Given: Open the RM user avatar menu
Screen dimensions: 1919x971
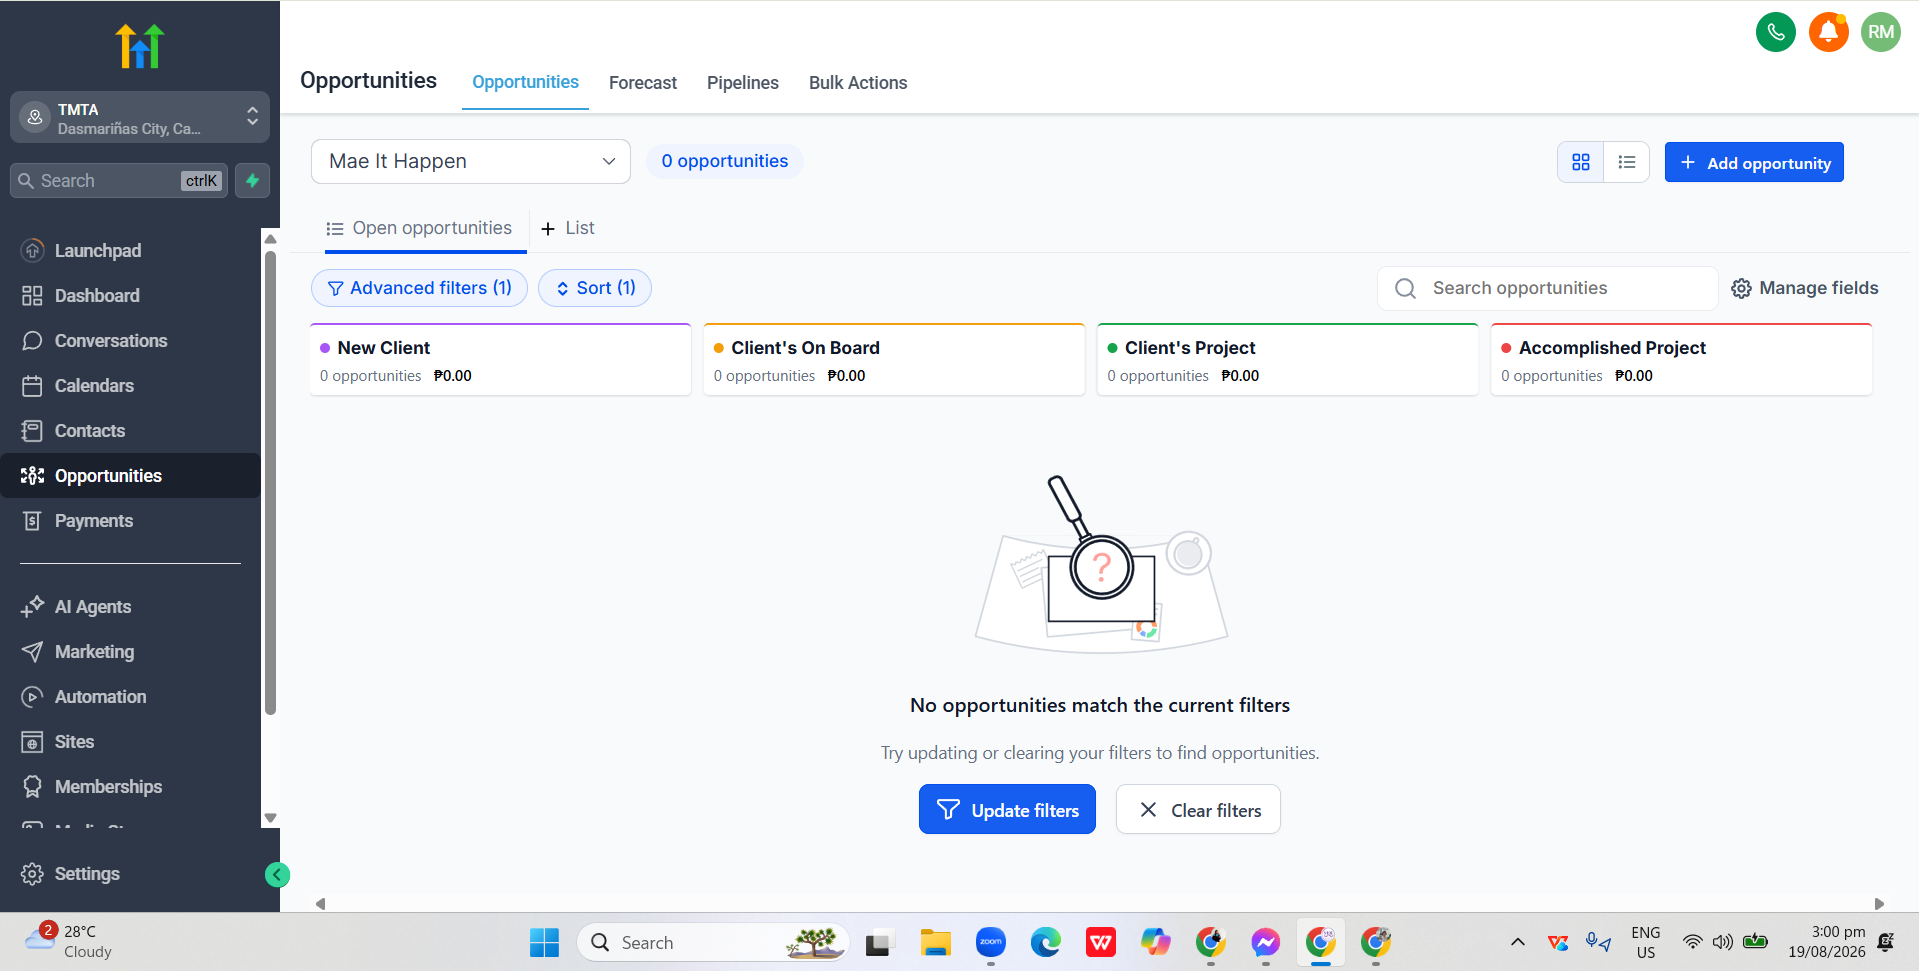Looking at the screenshot, I should pyautogui.click(x=1880, y=32).
